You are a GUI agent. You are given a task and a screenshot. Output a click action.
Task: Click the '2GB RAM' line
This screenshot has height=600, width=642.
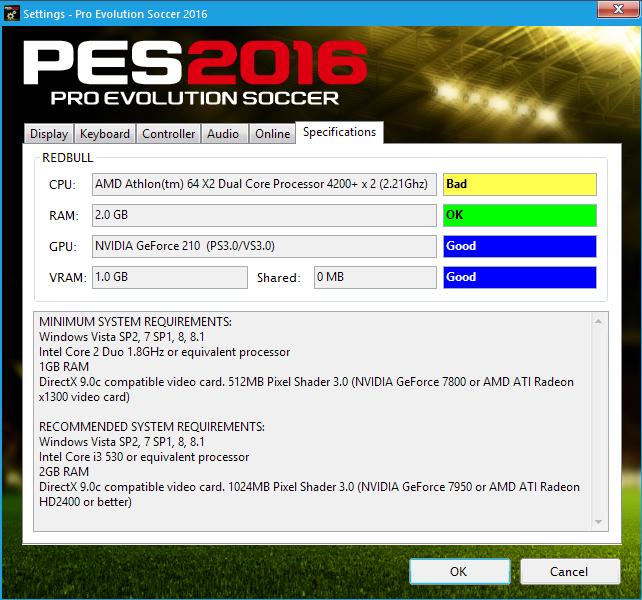coord(64,471)
